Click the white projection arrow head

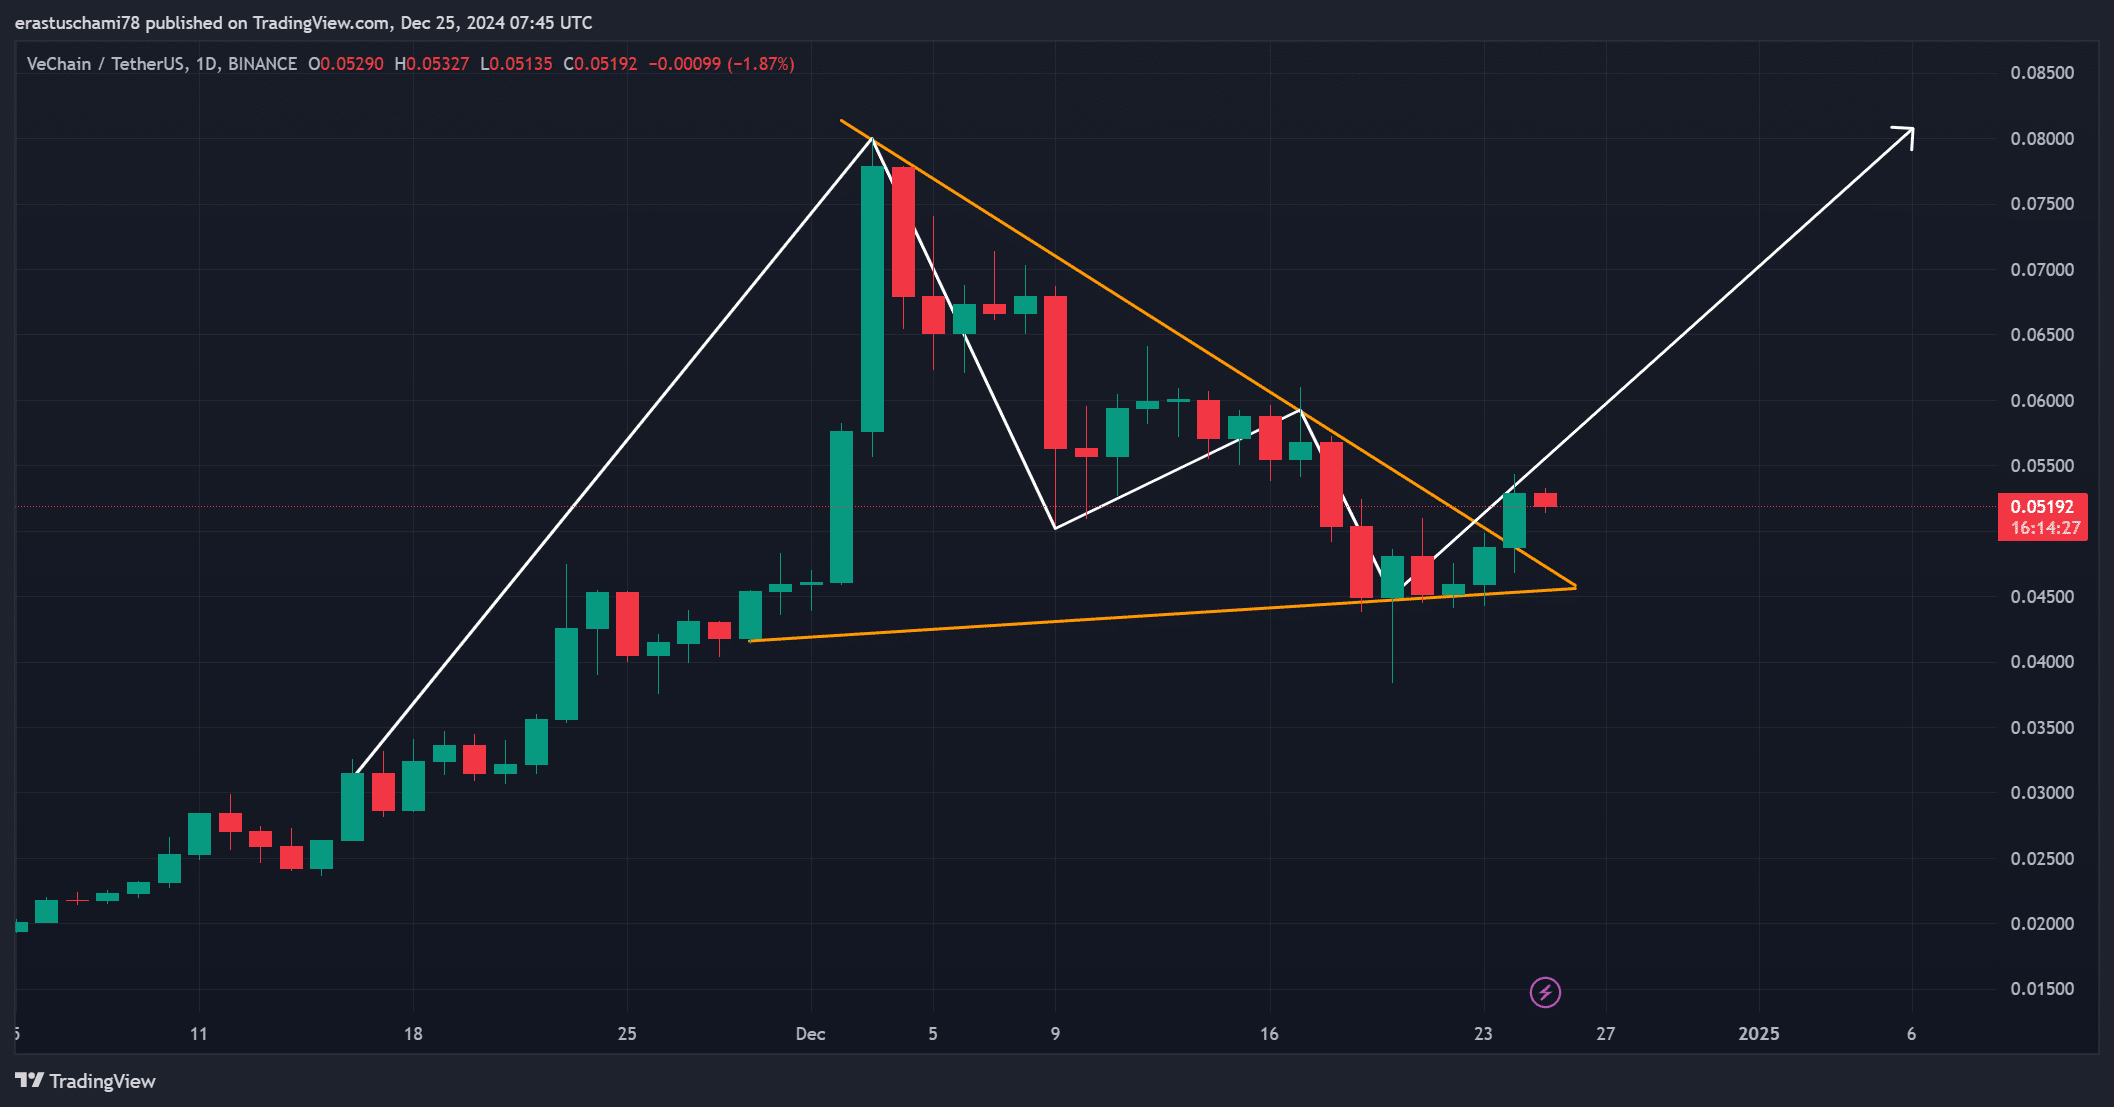point(1906,134)
